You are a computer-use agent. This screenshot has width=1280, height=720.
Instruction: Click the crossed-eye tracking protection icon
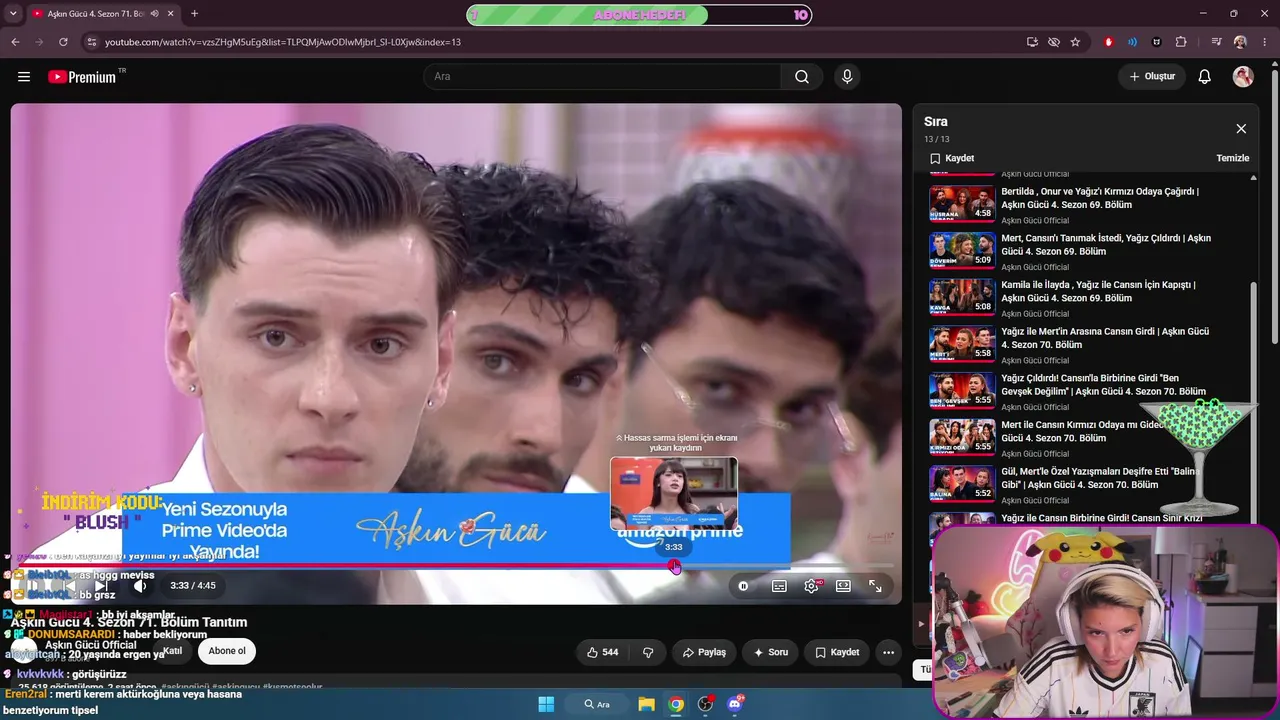click(x=1054, y=42)
